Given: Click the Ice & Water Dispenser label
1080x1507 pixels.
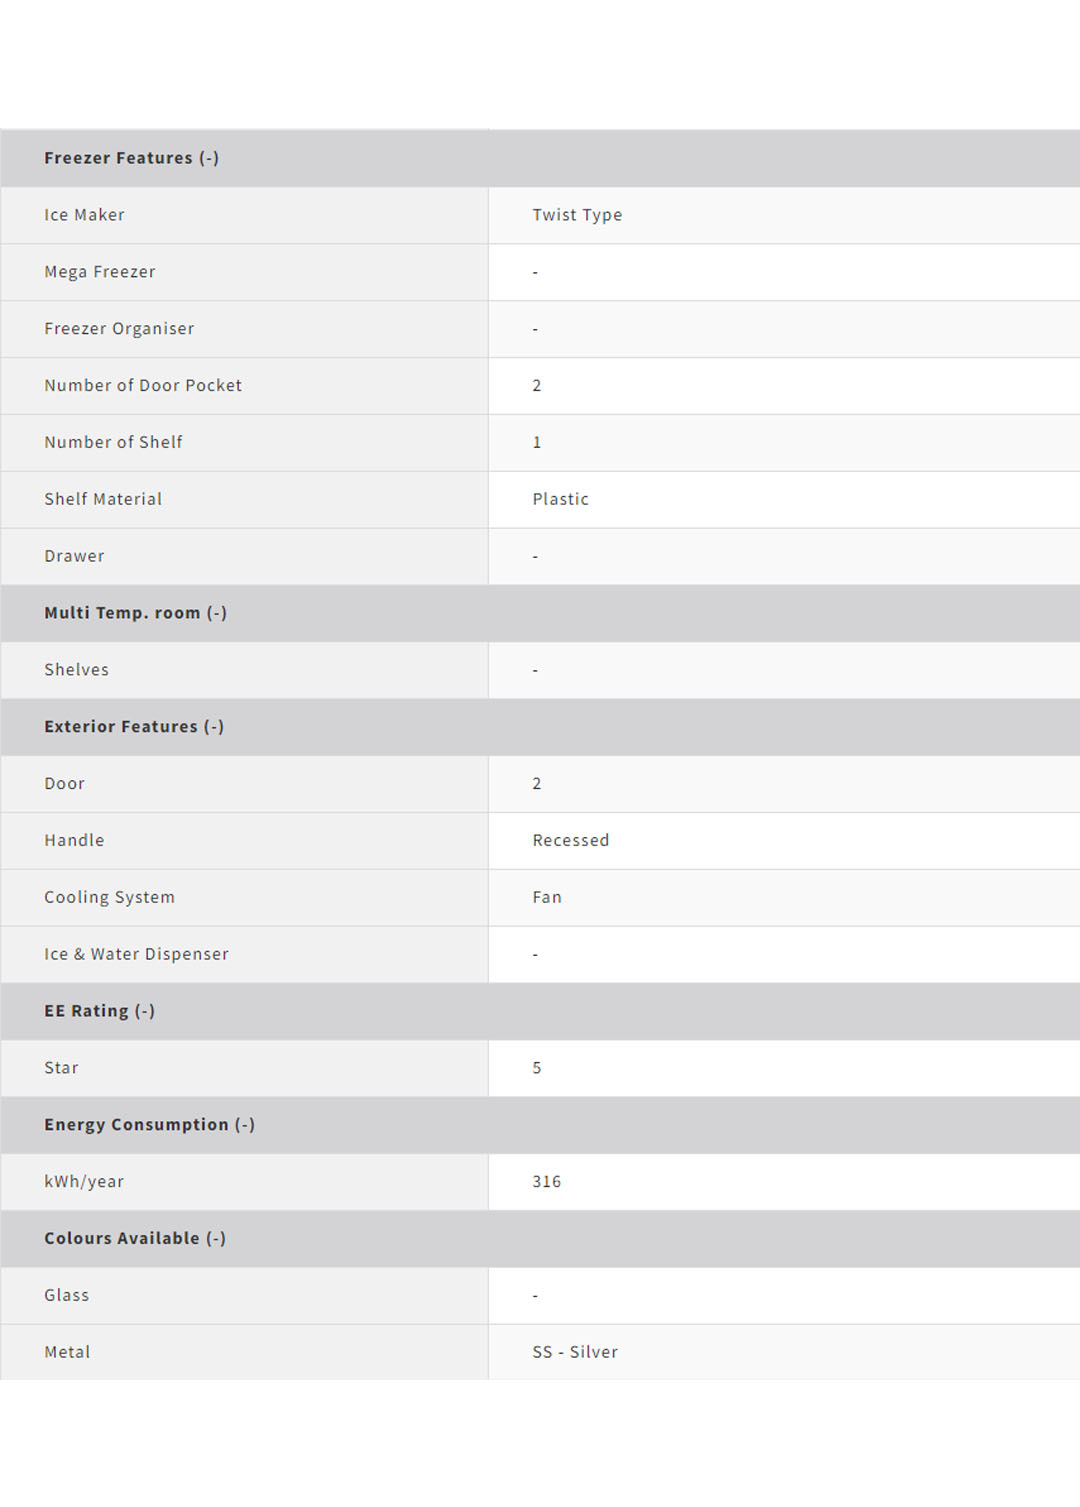Looking at the screenshot, I should [136, 955].
